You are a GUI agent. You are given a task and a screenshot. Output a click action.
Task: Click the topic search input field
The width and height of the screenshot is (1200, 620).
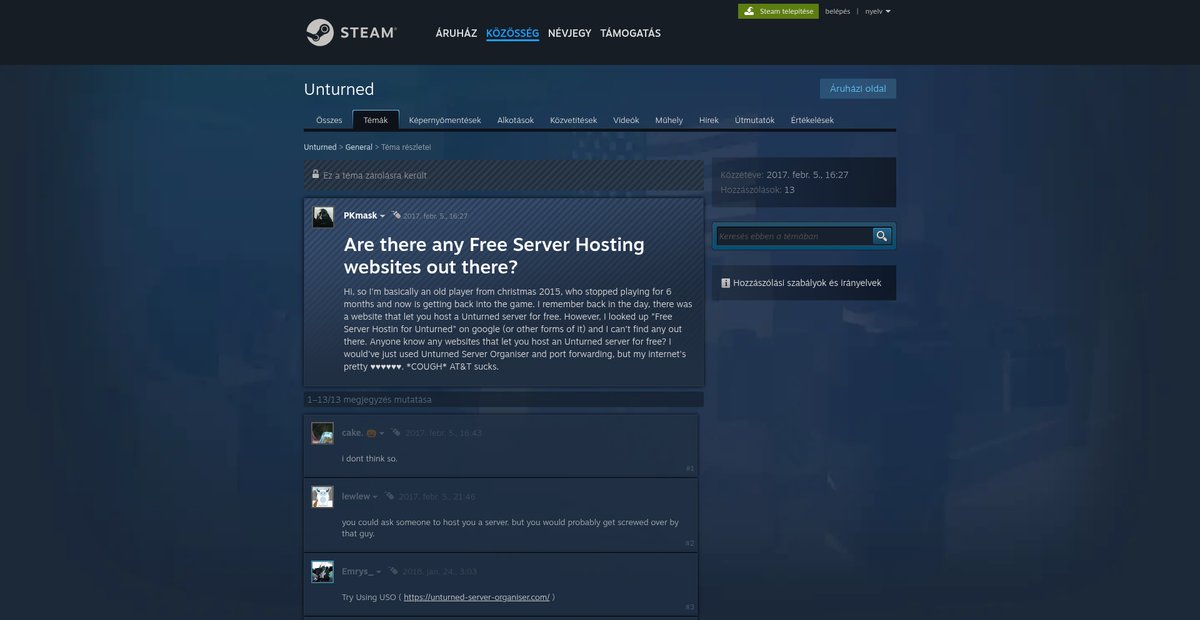[x=794, y=236]
